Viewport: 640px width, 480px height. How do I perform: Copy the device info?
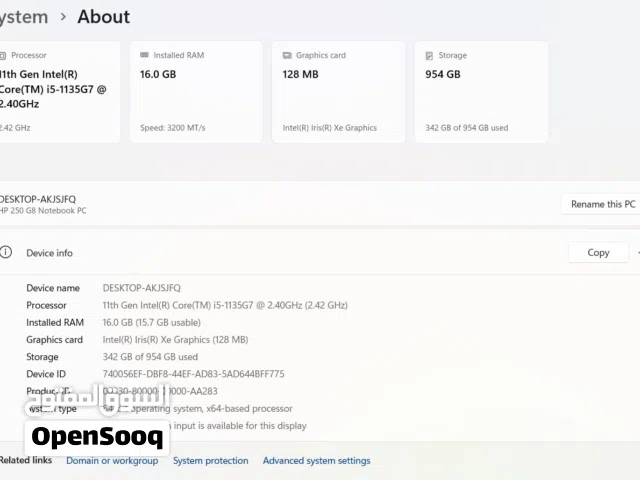pos(598,253)
